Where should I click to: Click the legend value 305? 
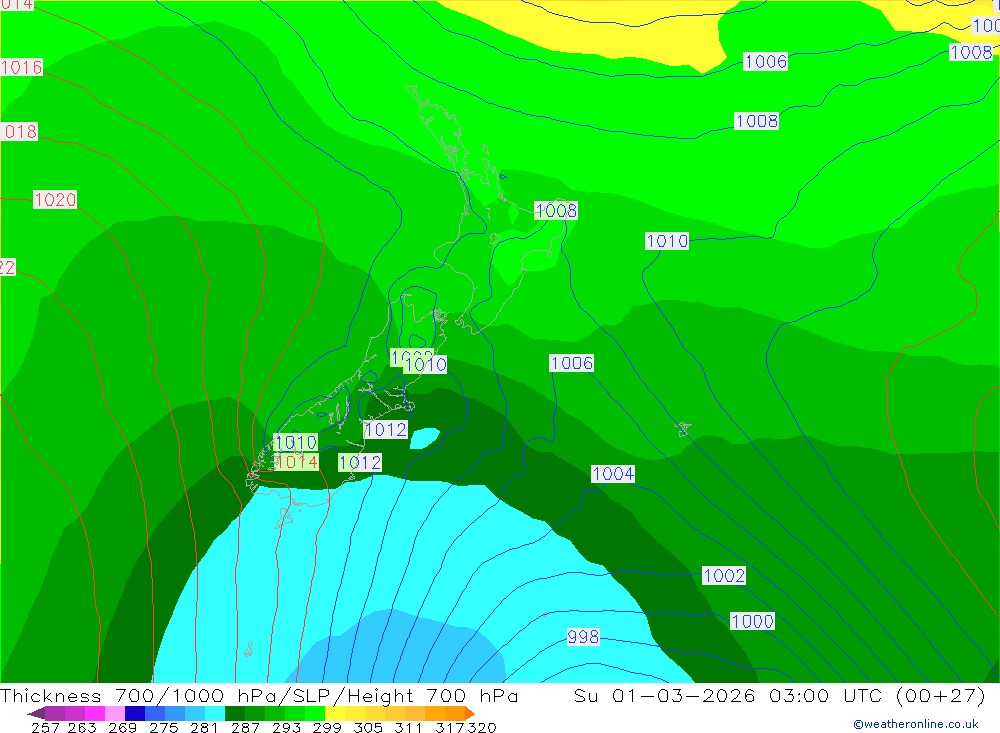point(368,727)
